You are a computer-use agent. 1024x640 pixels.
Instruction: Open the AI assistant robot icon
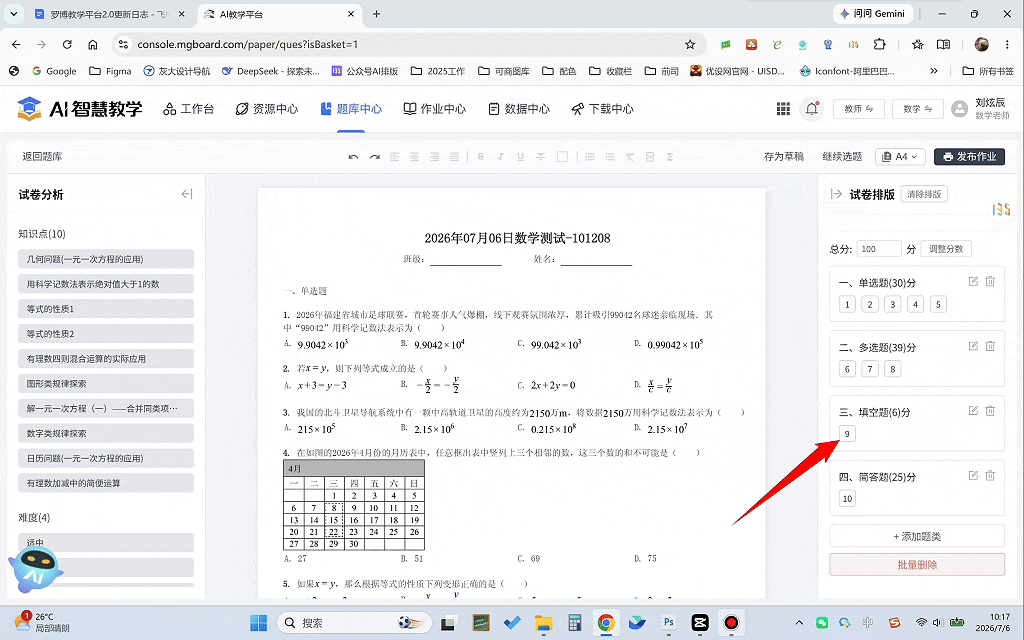coord(36,570)
